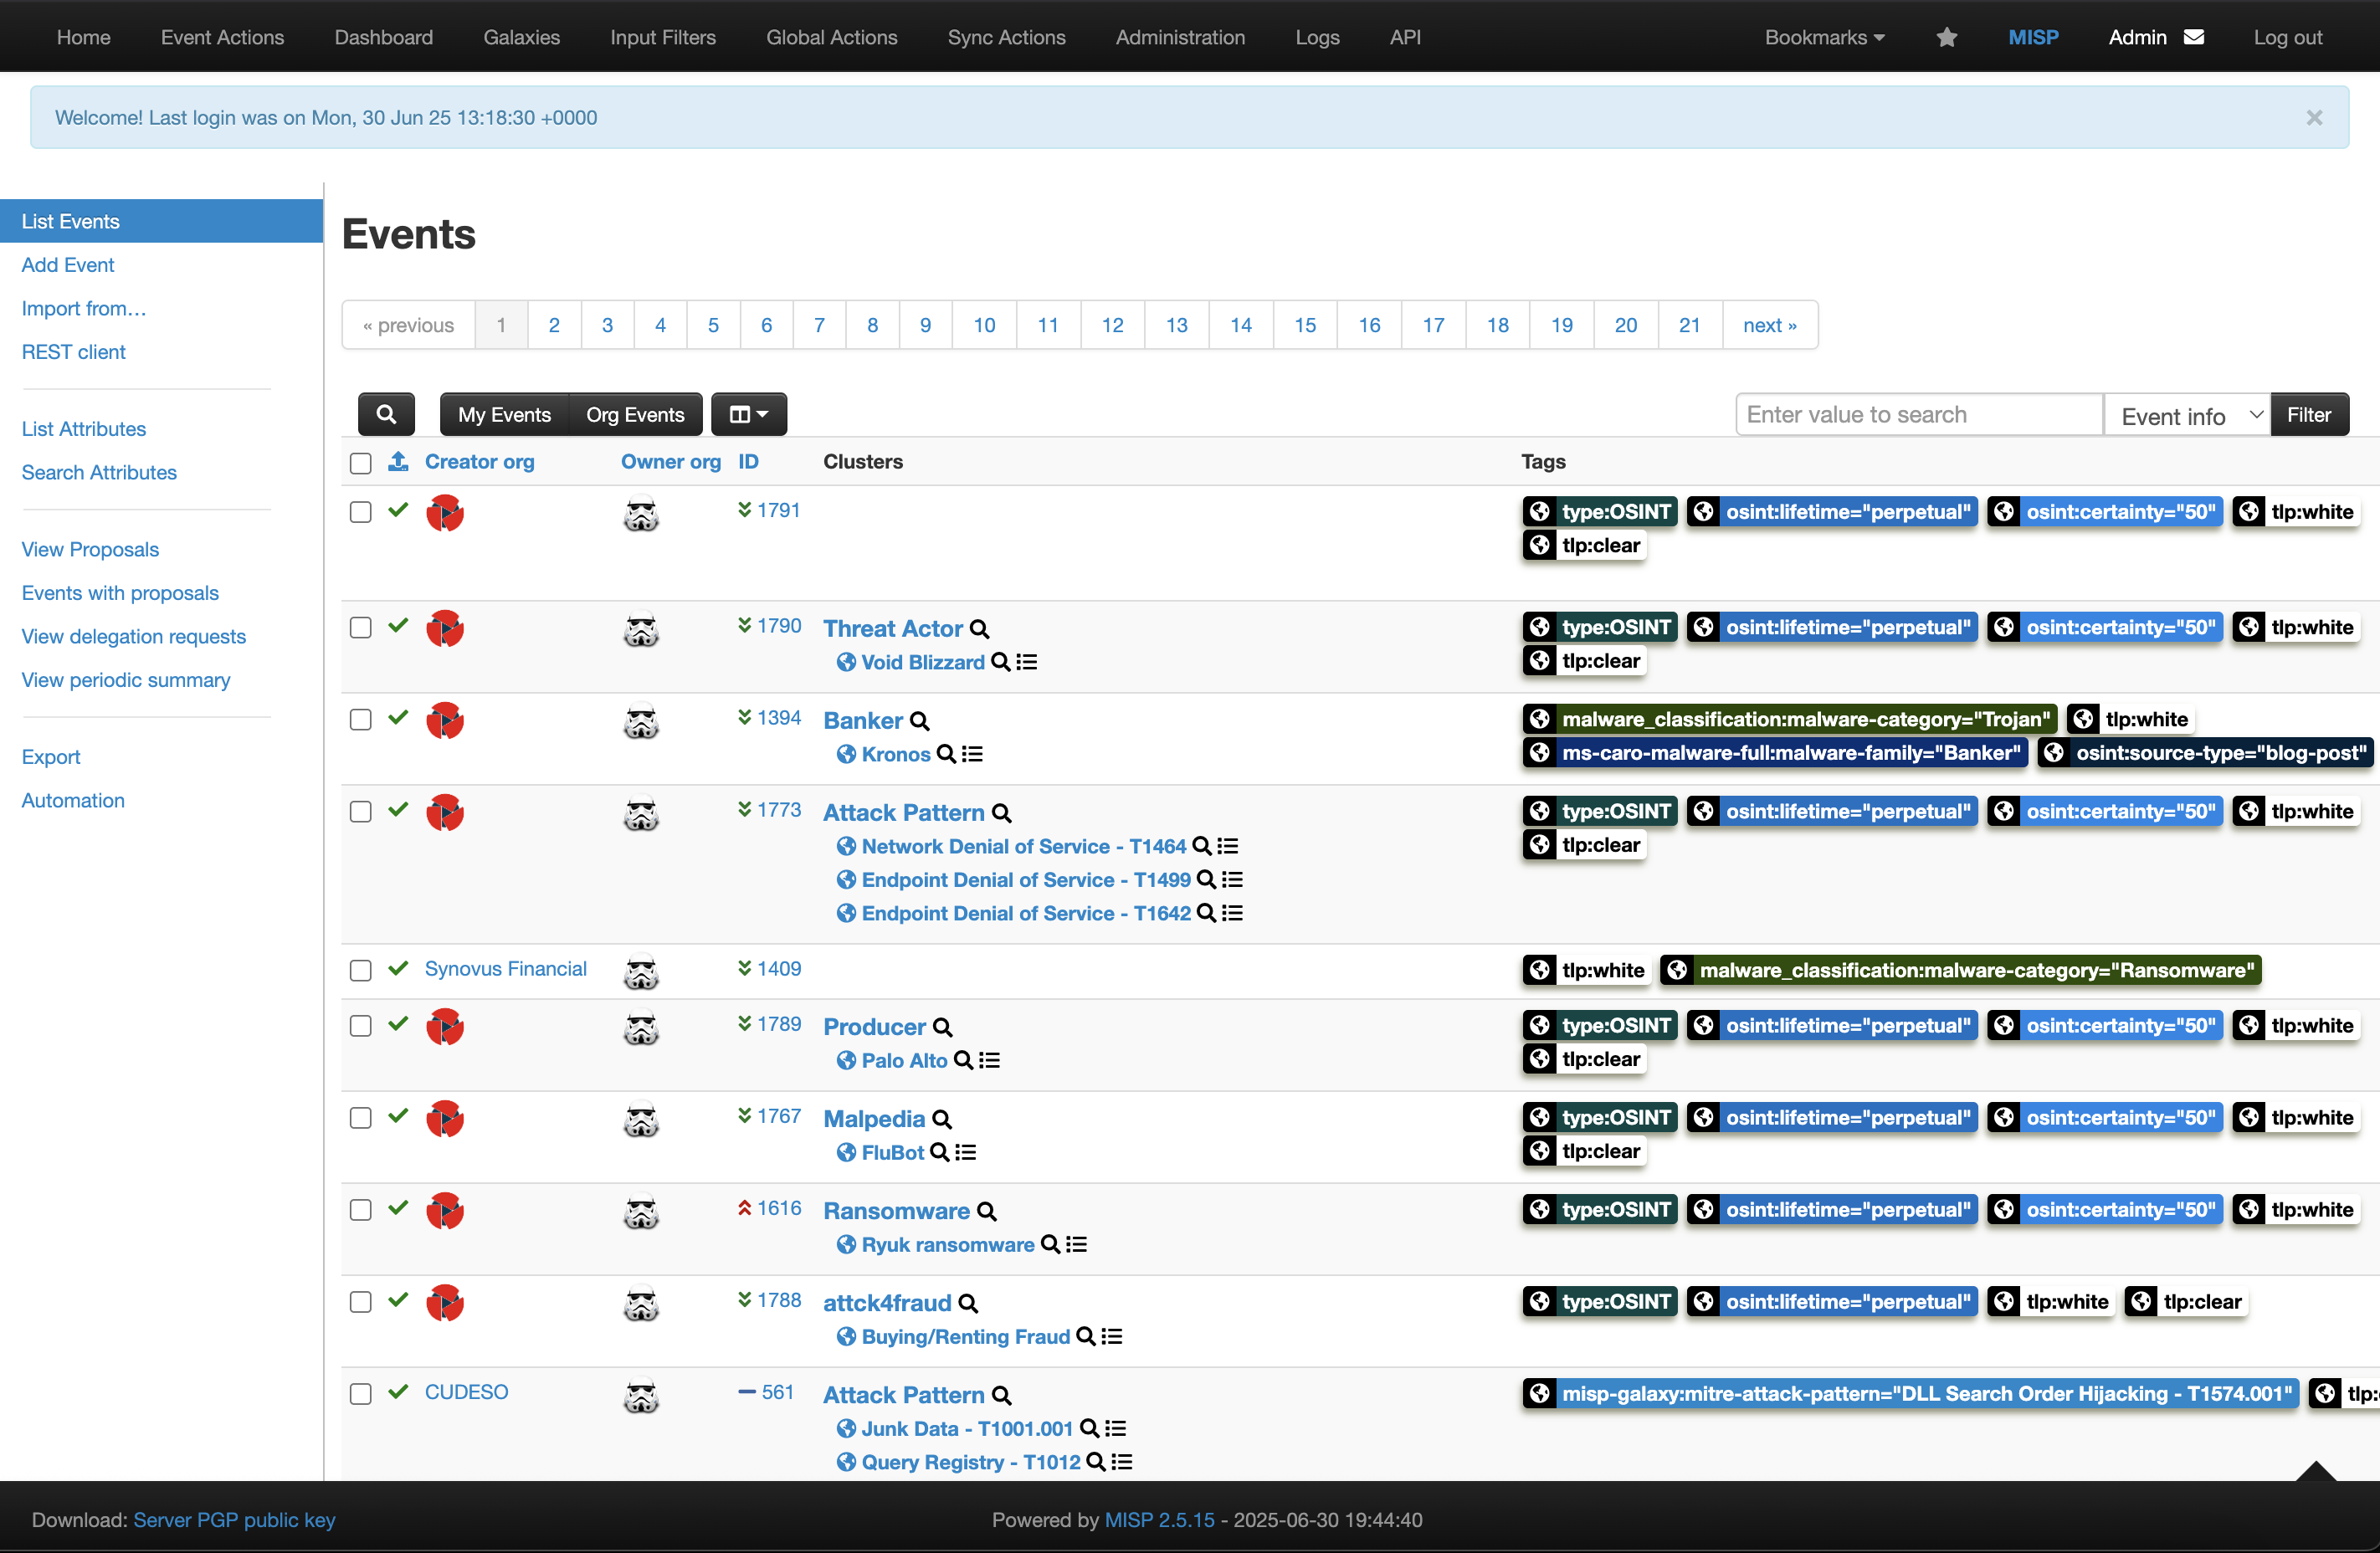This screenshot has height=1553, width=2380.
Task: Open Synovus Financial creator org
Action: 506,969
